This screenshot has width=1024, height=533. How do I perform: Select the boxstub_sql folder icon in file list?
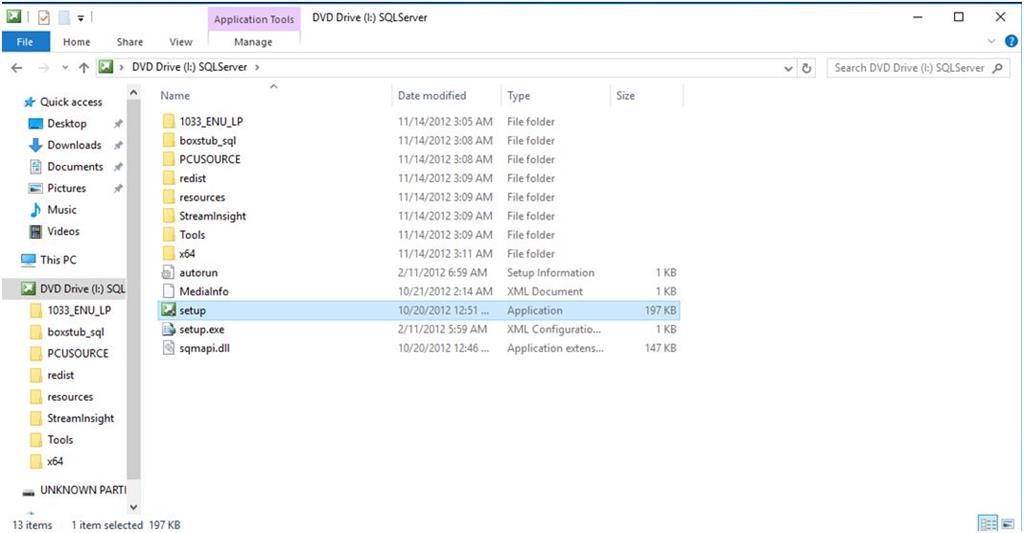click(168, 140)
